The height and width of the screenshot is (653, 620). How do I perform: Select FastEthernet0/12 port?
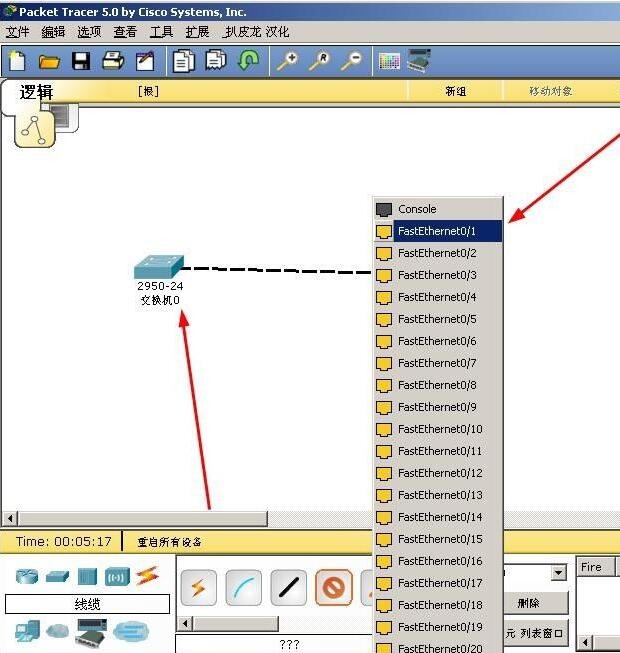coord(438,473)
